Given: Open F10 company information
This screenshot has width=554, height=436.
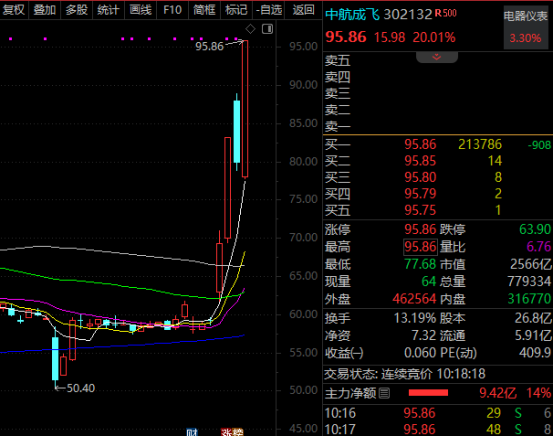Looking at the screenshot, I should point(172,10).
